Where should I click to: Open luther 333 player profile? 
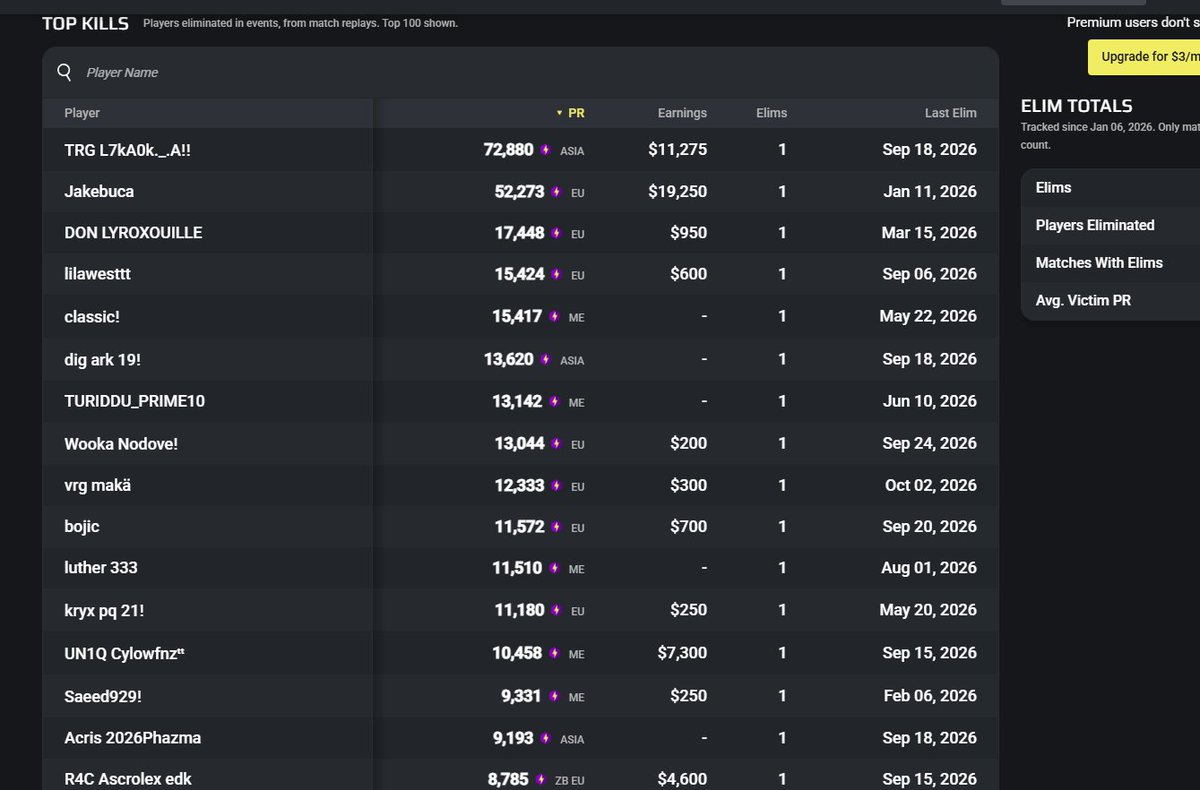(101, 567)
